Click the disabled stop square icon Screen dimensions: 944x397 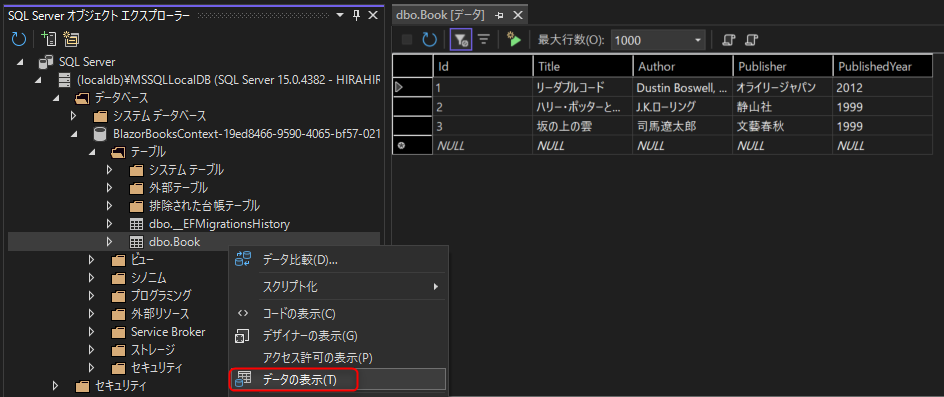(407, 40)
